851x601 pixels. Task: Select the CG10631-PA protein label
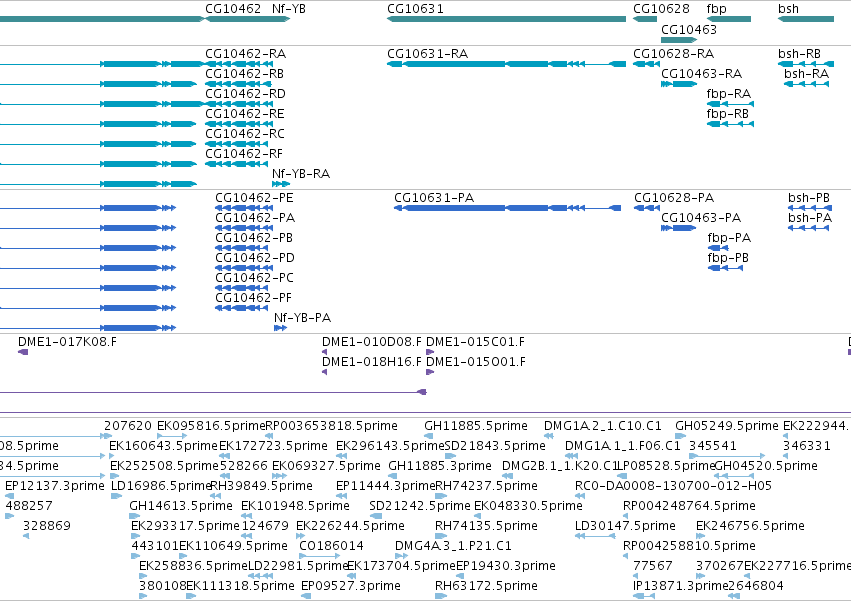[434, 198]
